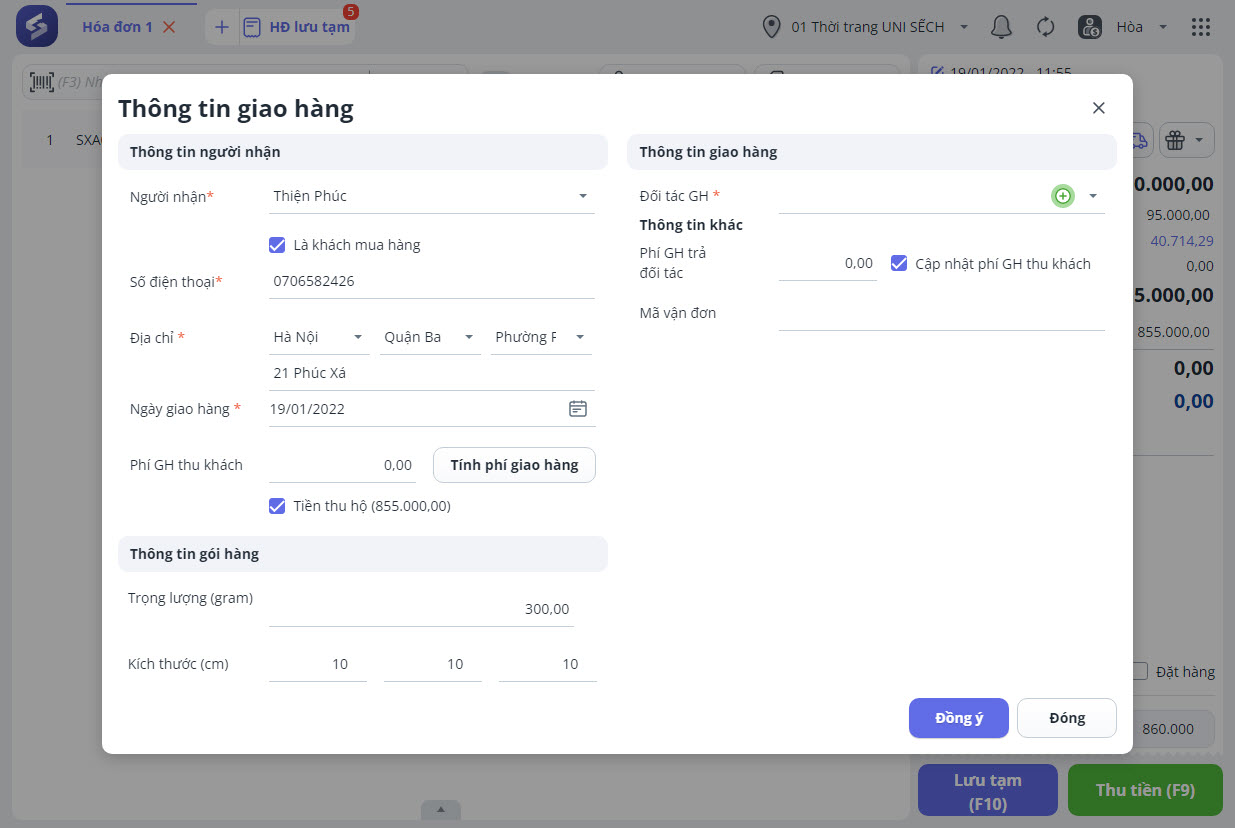The image size is (1235, 828).
Task: Add a new invoice tab with plus
Action: pos(222,27)
